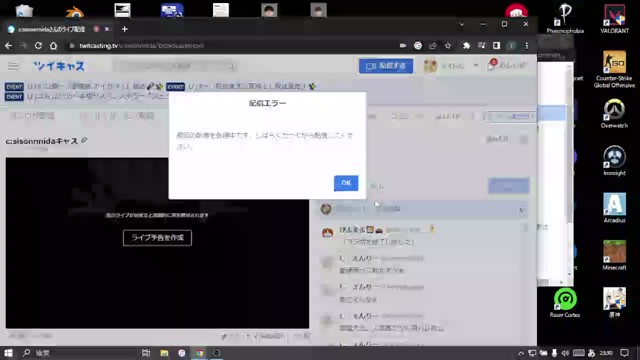Click the twitcasting.tv address bar
Viewport: 640px width, 360px height.
(x=229, y=46)
